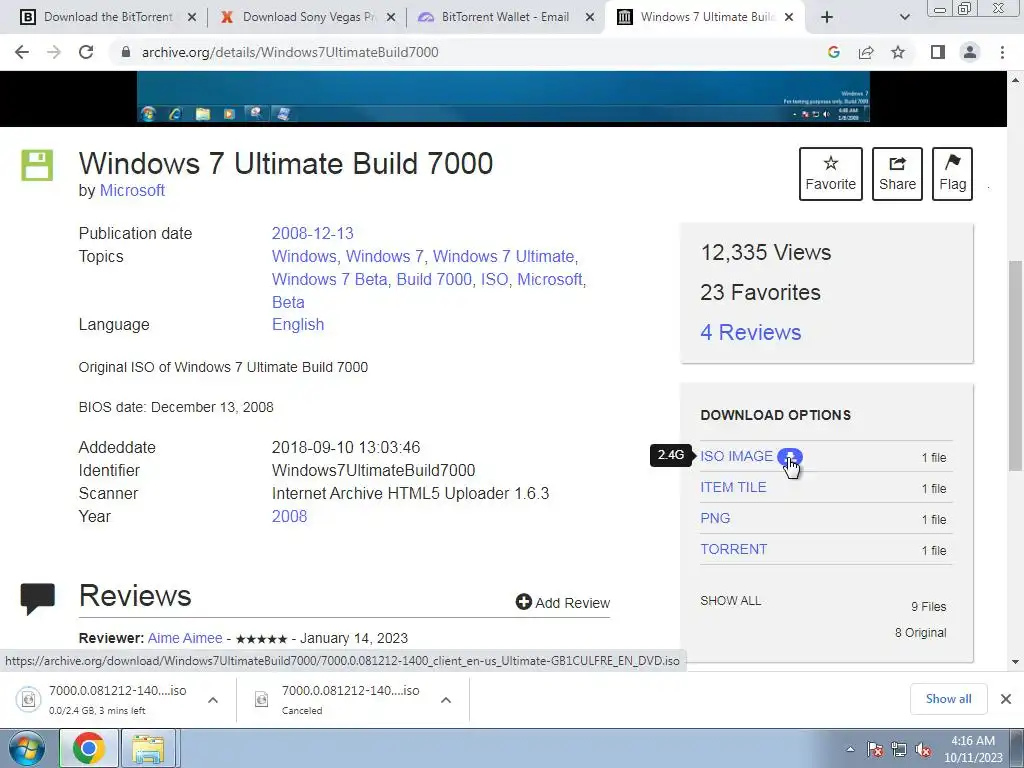This screenshot has height=768, width=1024.
Task: Click the English language link
Action: pyautogui.click(x=298, y=325)
